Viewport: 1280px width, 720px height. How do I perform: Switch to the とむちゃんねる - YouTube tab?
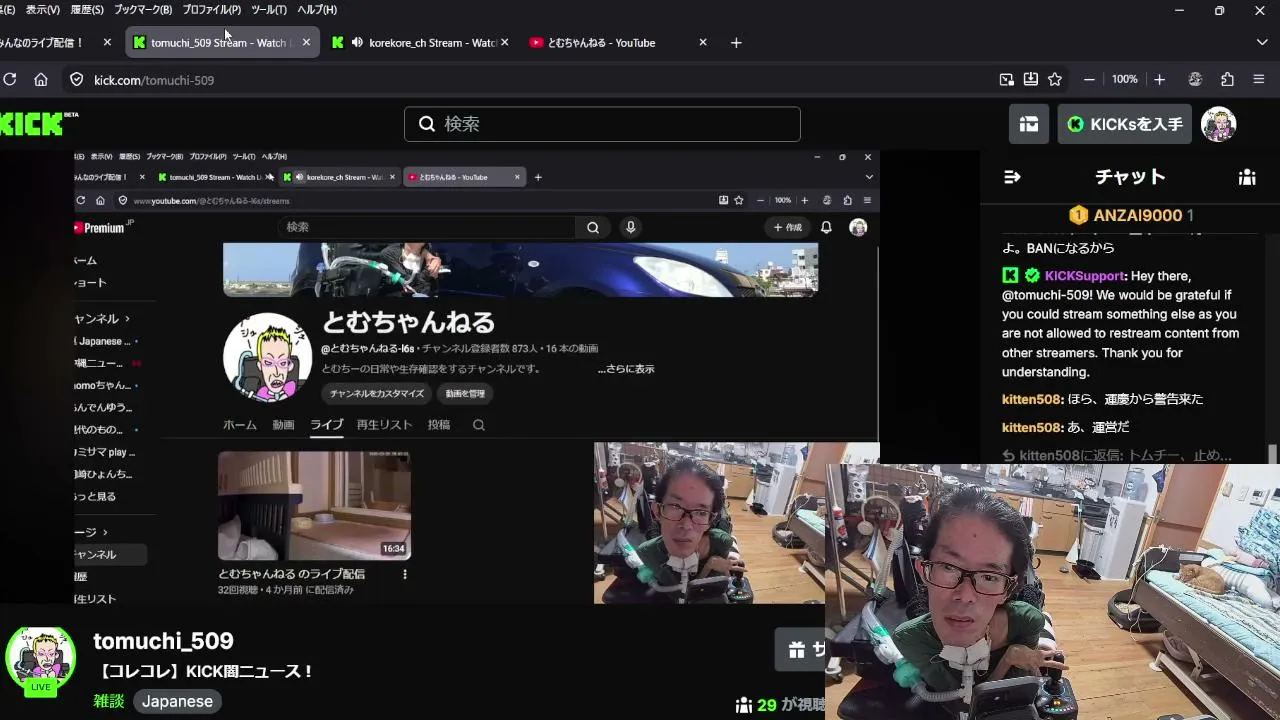click(620, 42)
